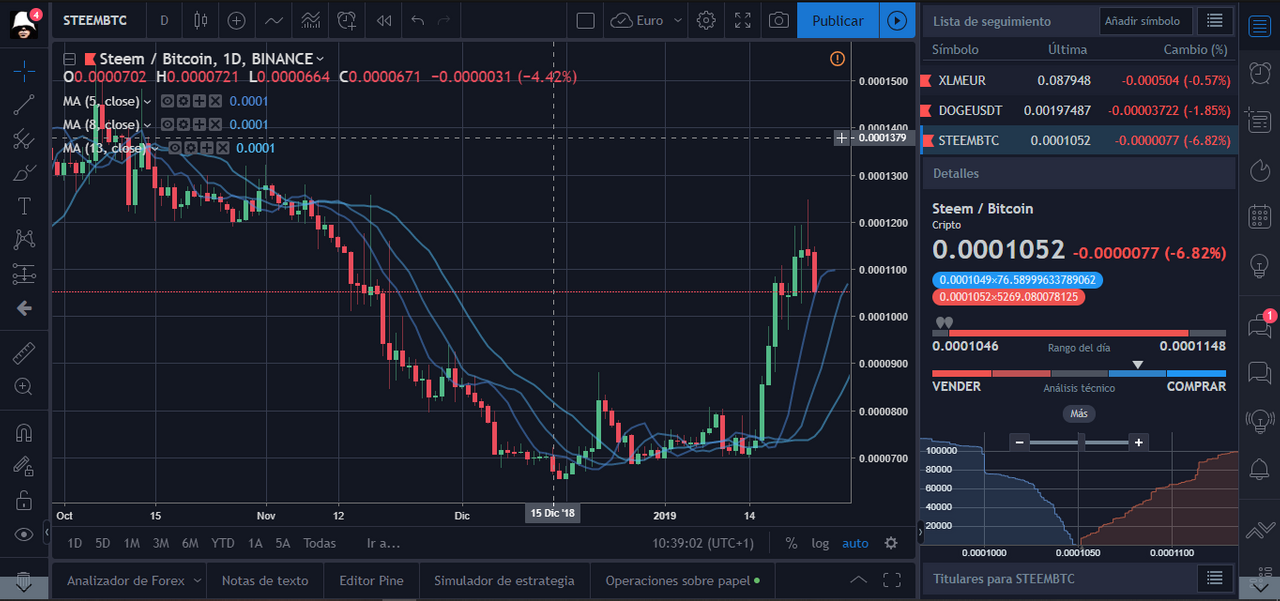
Task: Select the trend line drawing tool
Action: pos(24,104)
